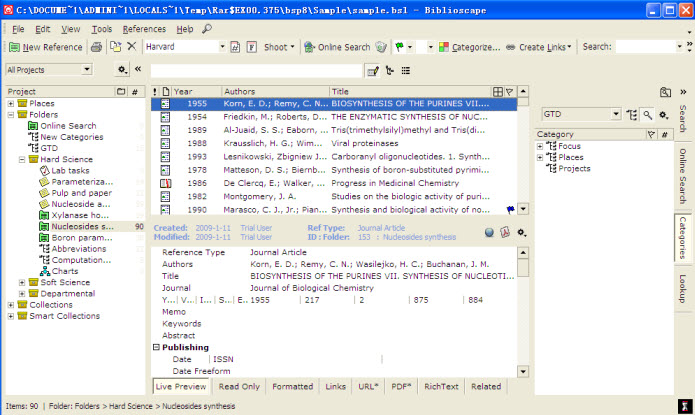This screenshot has width=695, height=415.
Task: Open the References menu
Action: click(144, 29)
